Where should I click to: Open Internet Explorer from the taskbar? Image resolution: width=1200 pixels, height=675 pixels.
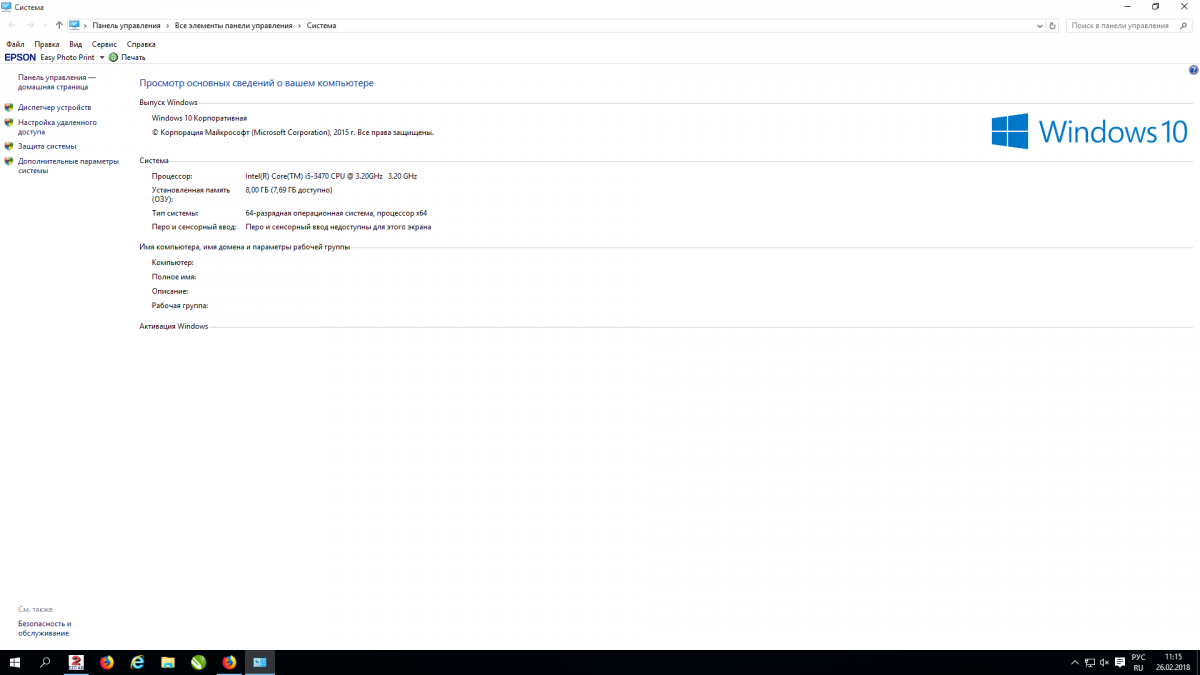[x=138, y=662]
